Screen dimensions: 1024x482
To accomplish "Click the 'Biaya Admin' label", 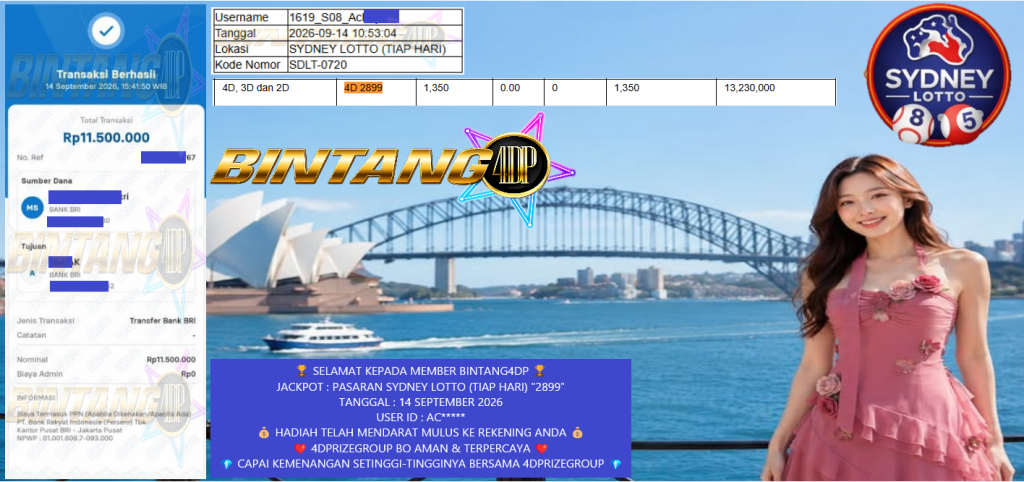I will click(x=40, y=374).
